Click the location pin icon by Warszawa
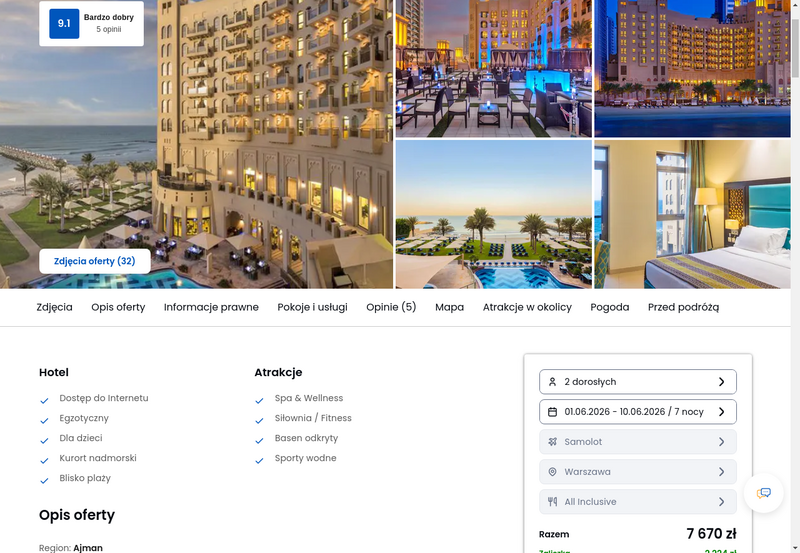 552,472
